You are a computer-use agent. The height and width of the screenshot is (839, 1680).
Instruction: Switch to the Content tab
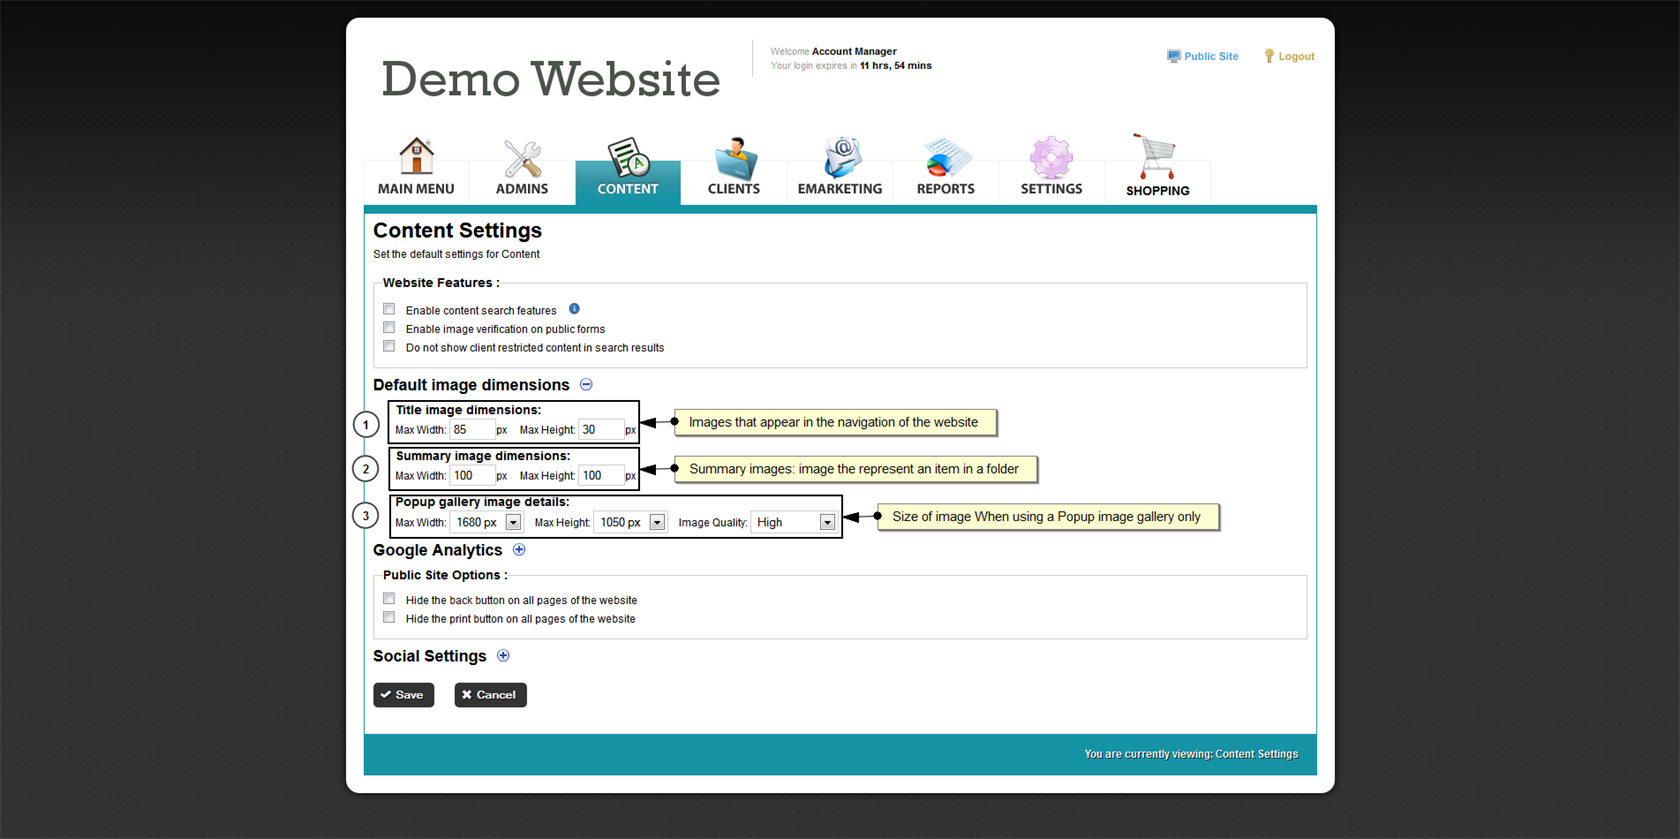coord(628,170)
